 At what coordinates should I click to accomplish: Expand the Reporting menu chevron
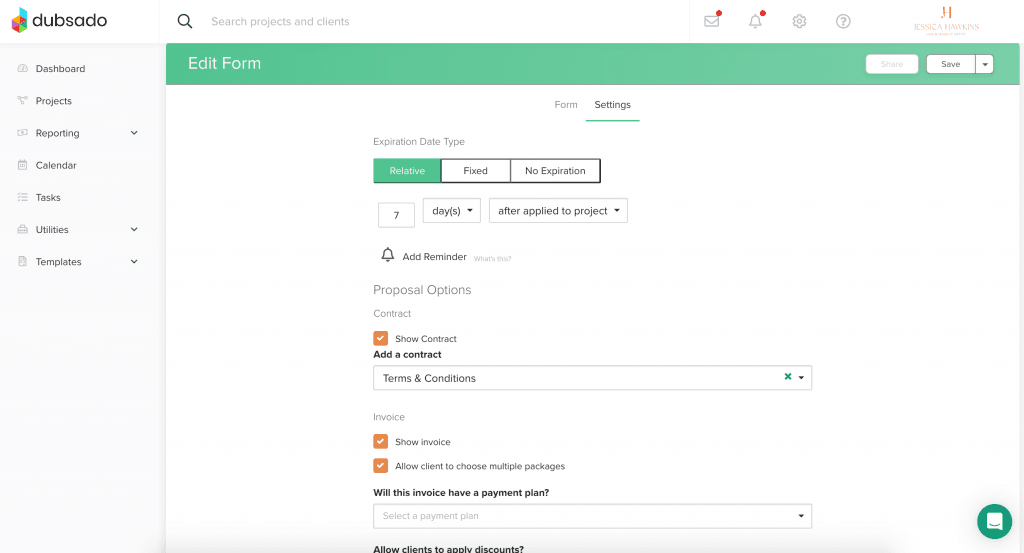[x=134, y=133]
